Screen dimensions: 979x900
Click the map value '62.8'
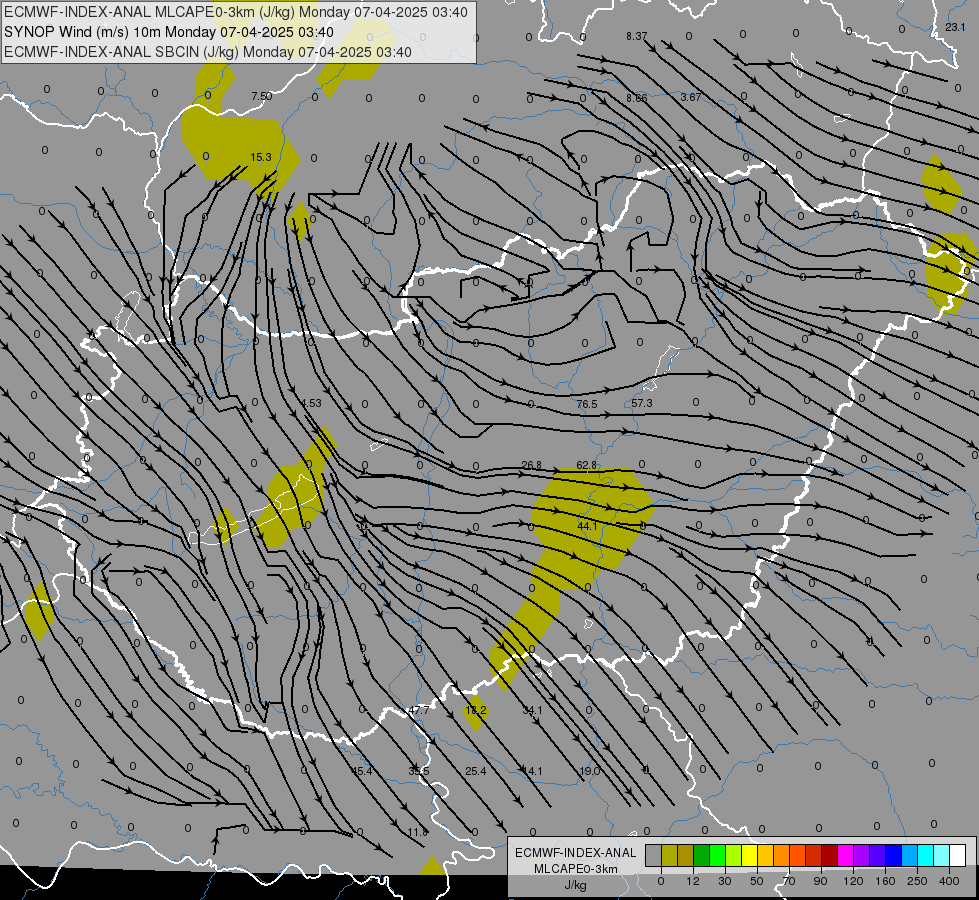coord(587,465)
